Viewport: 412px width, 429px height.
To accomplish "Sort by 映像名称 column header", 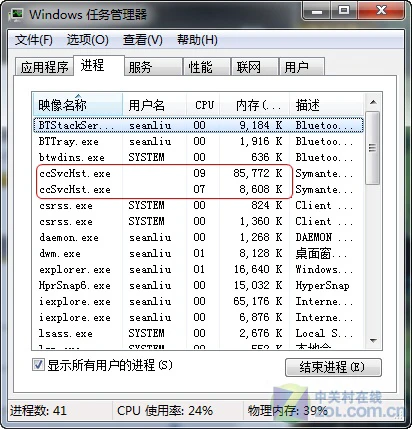I will [x=78, y=105].
